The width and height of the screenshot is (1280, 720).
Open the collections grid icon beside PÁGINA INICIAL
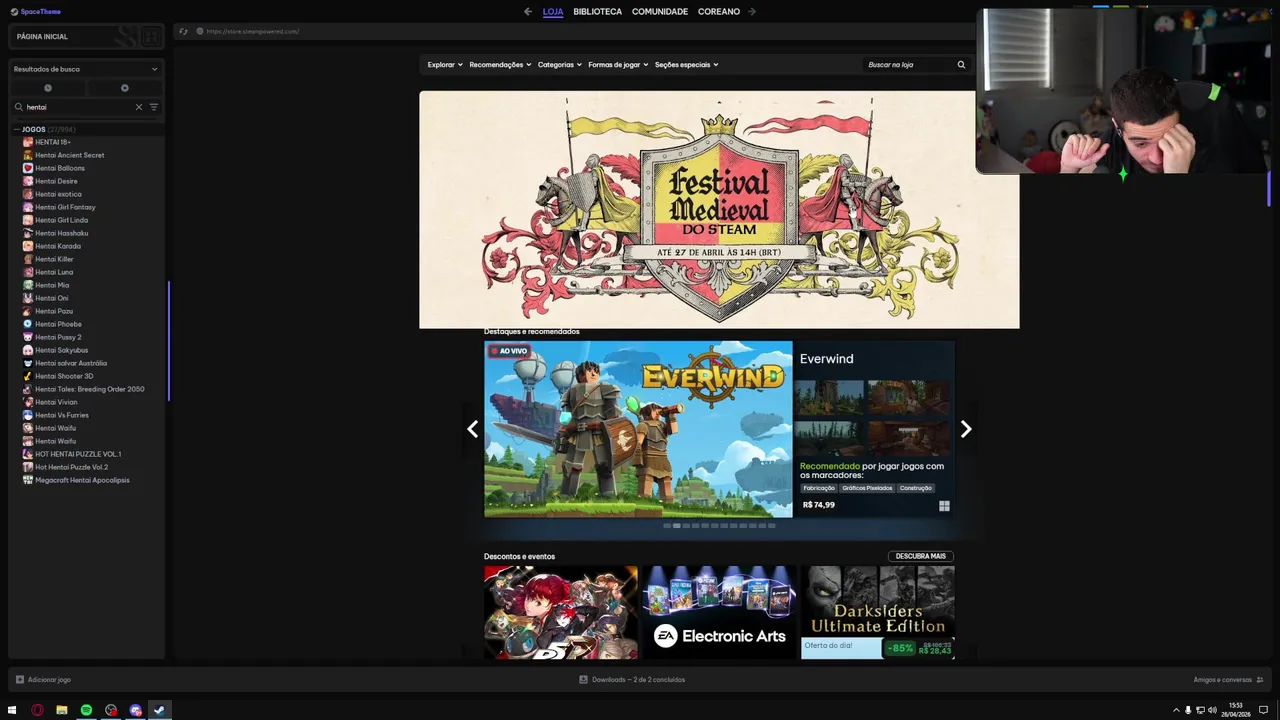pyautogui.click(x=150, y=37)
